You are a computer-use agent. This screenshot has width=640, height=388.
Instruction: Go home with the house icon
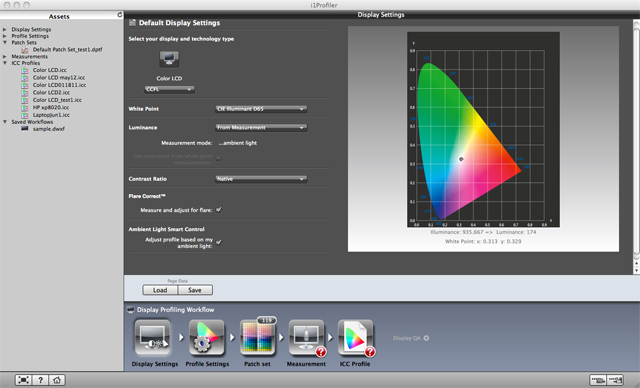coord(57,380)
